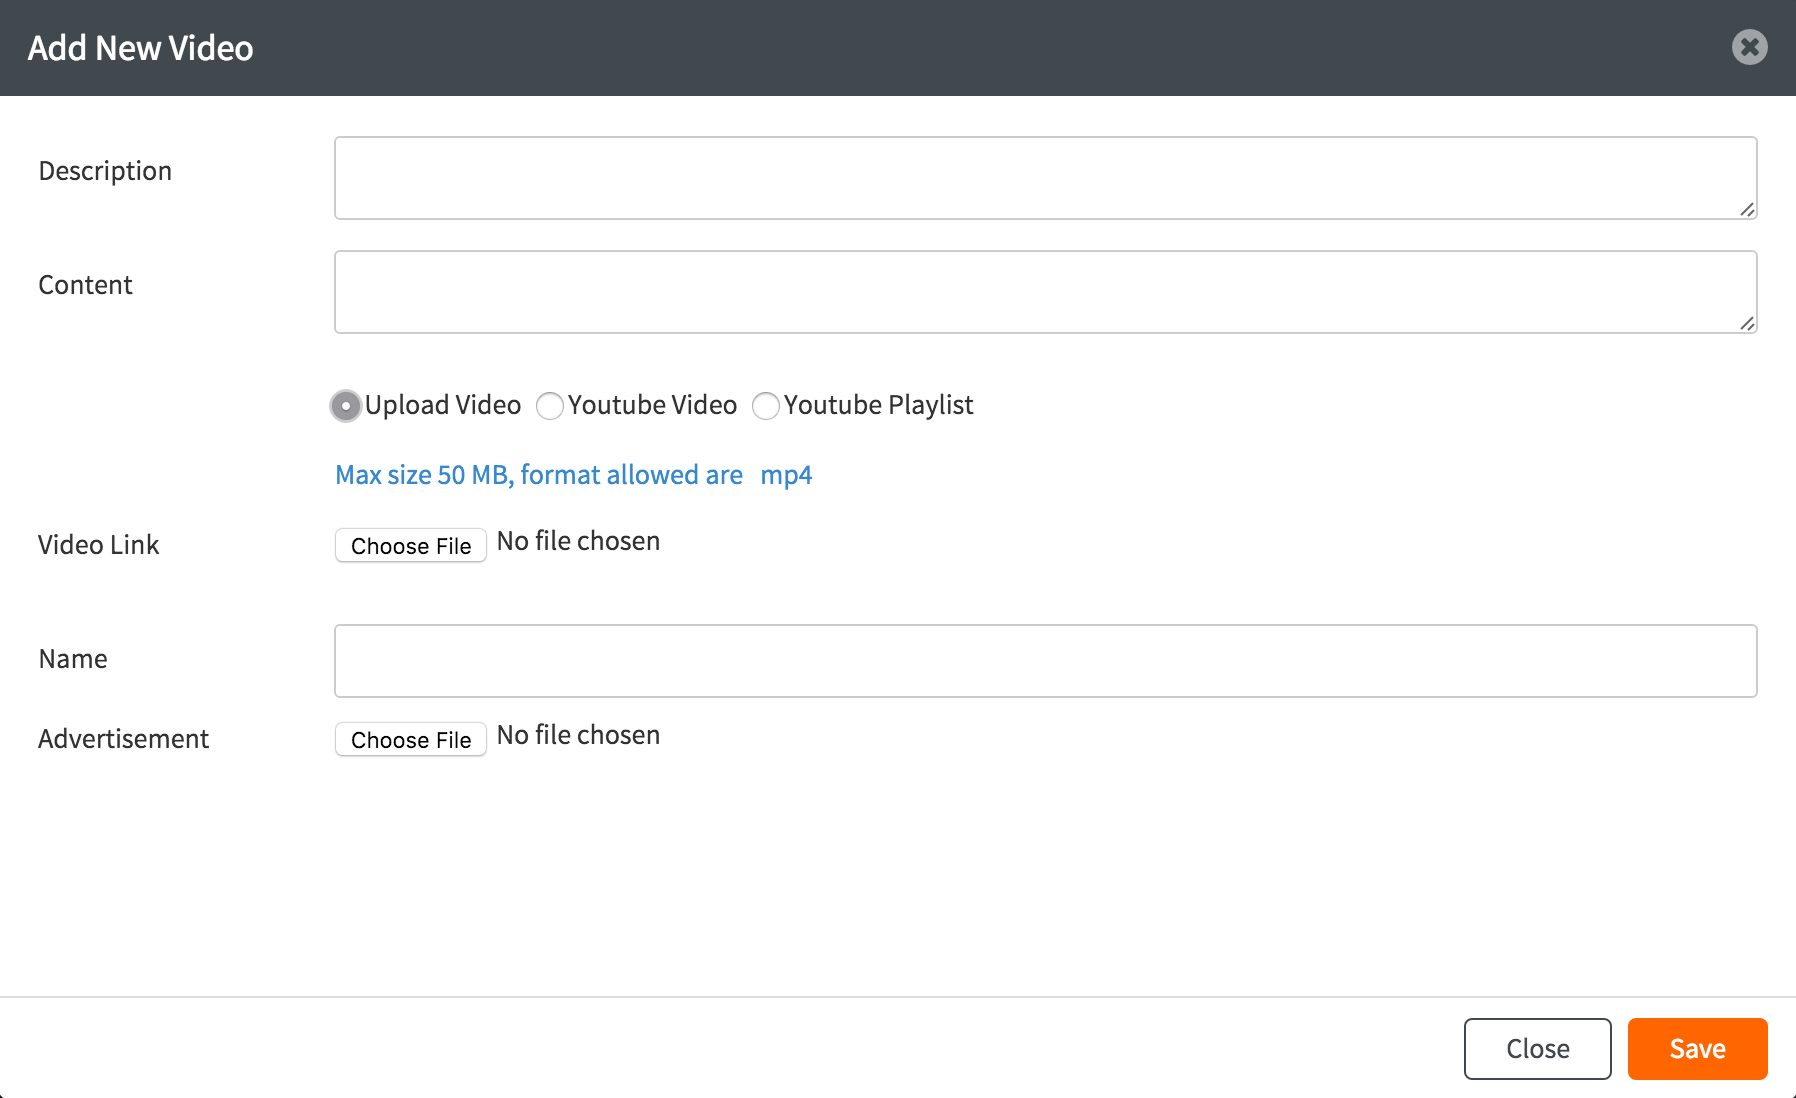This screenshot has width=1796, height=1098.
Task: Click the Close button in the footer
Action: click(1538, 1049)
